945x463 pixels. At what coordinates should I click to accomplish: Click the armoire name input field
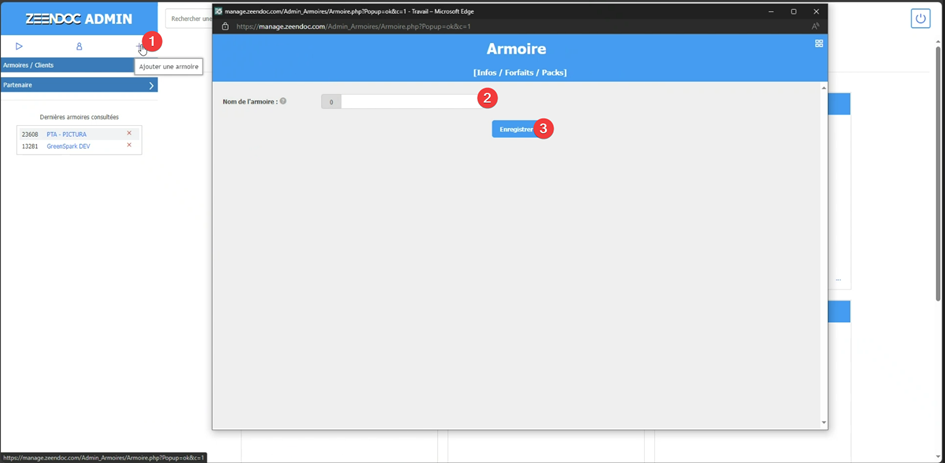click(408, 101)
